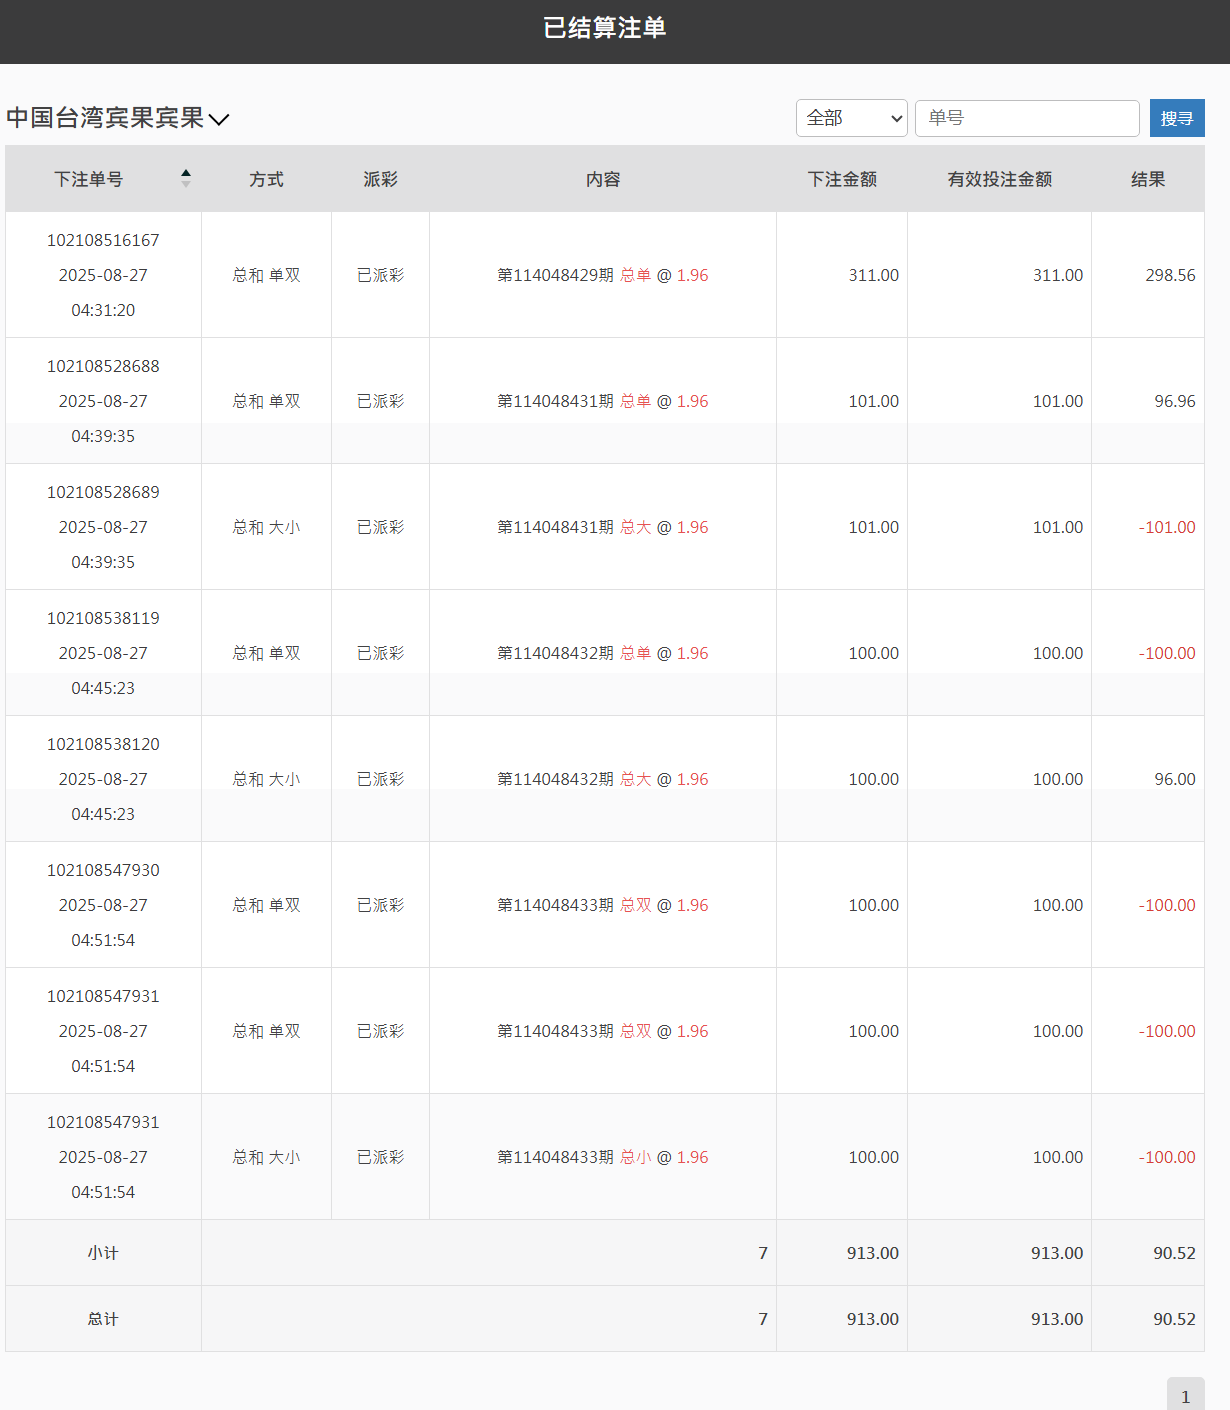Click the ascending sort triangle on 下注单号 column
Screen dimensions: 1230x1410
point(186,173)
